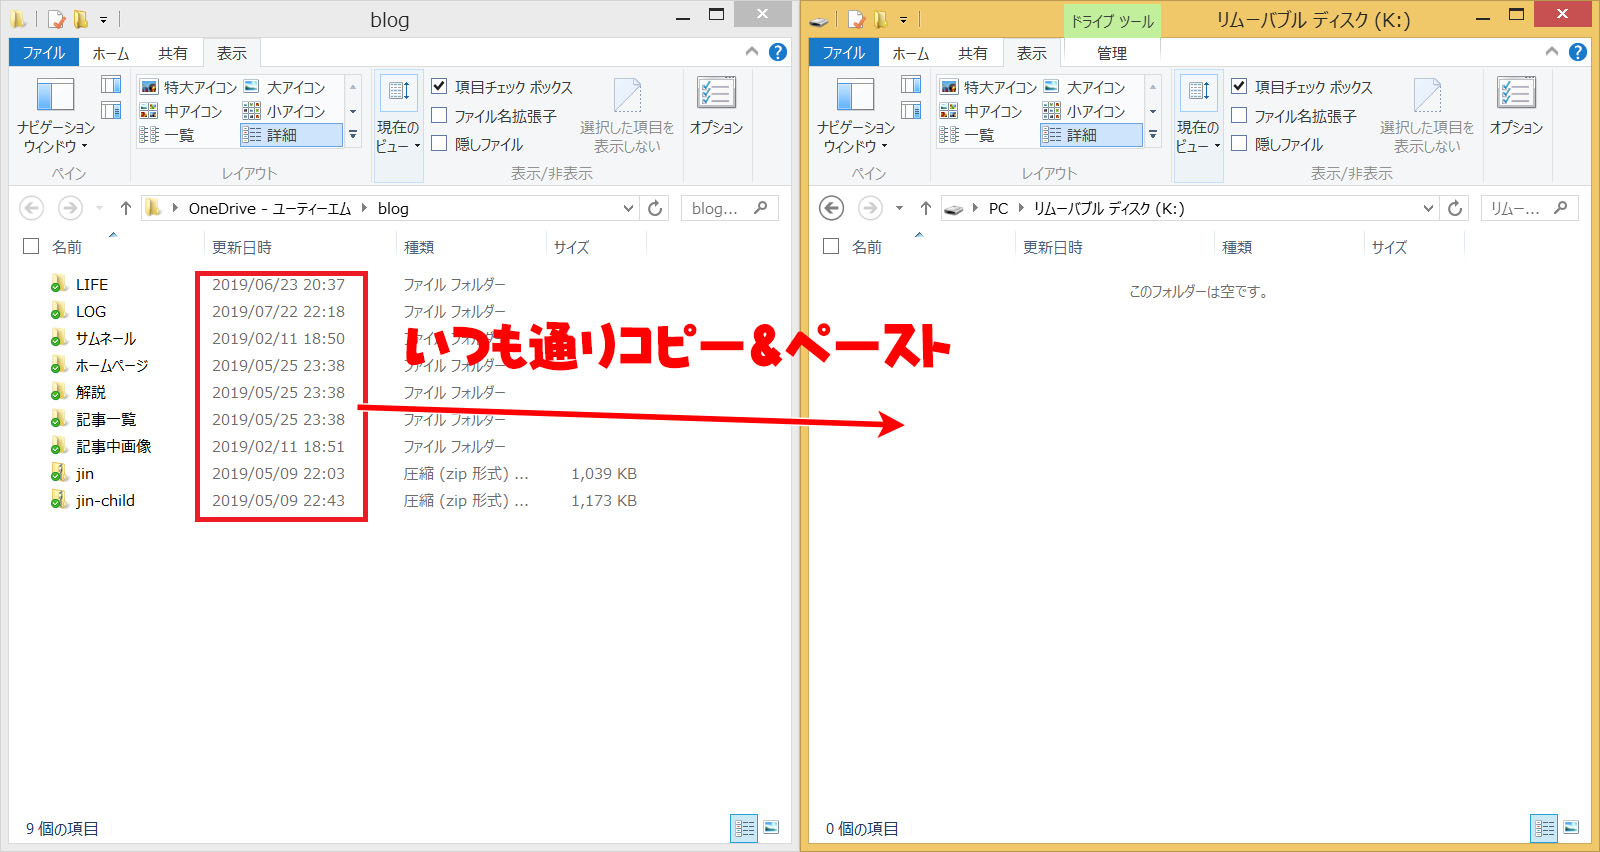This screenshot has width=1600, height=852.
Task: Click help icon in K: drive window
Action: coord(1578,52)
